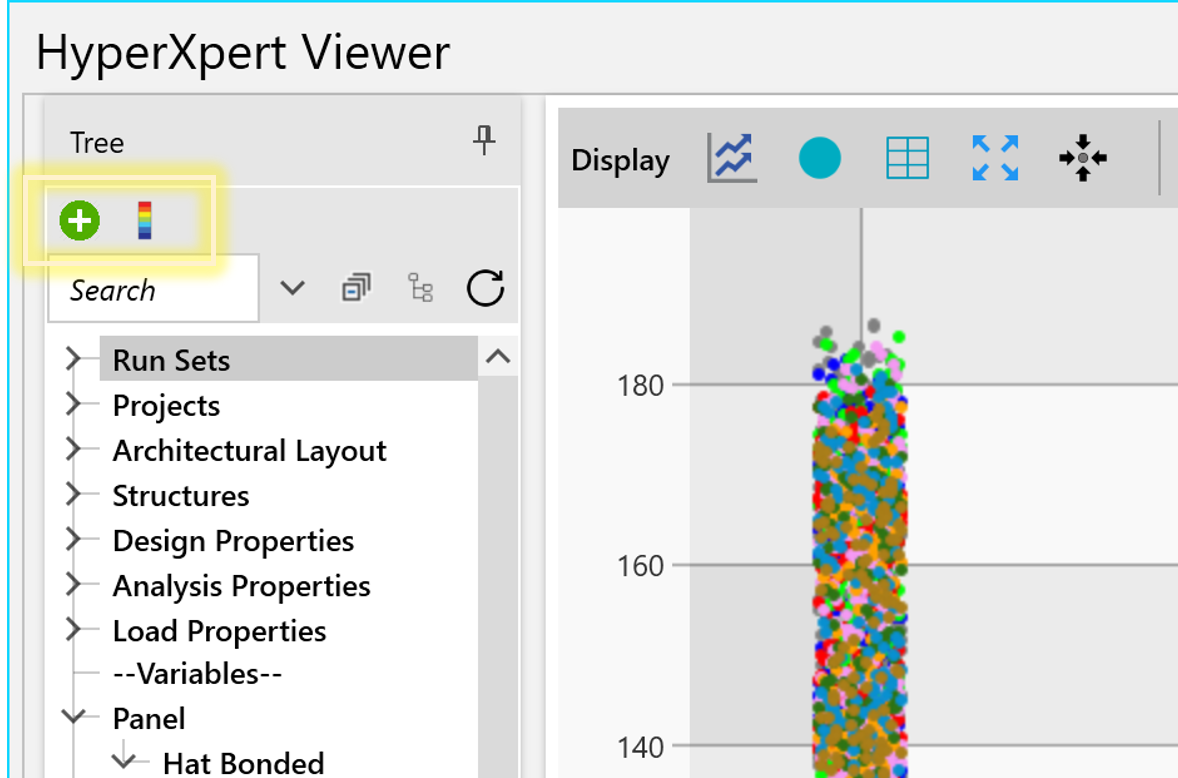
Task: Select the Architectural Layout tree item
Action: 249,451
